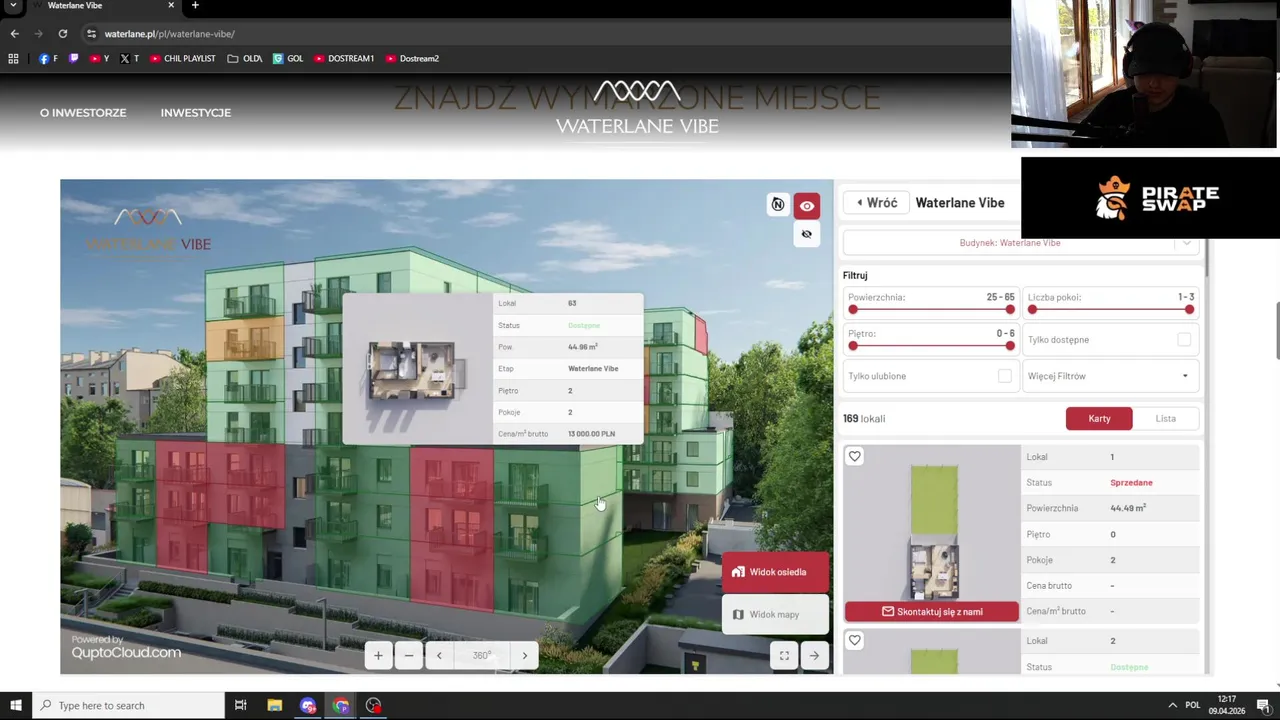Close the Waterlane Vibe tab

[x=171, y=6]
